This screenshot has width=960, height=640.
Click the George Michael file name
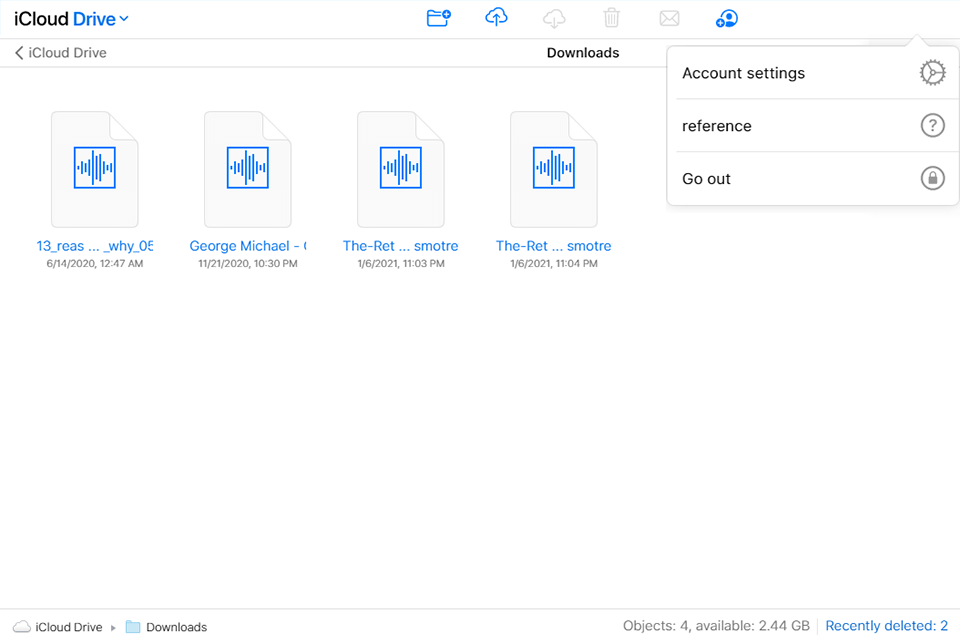[x=248, y=246]
